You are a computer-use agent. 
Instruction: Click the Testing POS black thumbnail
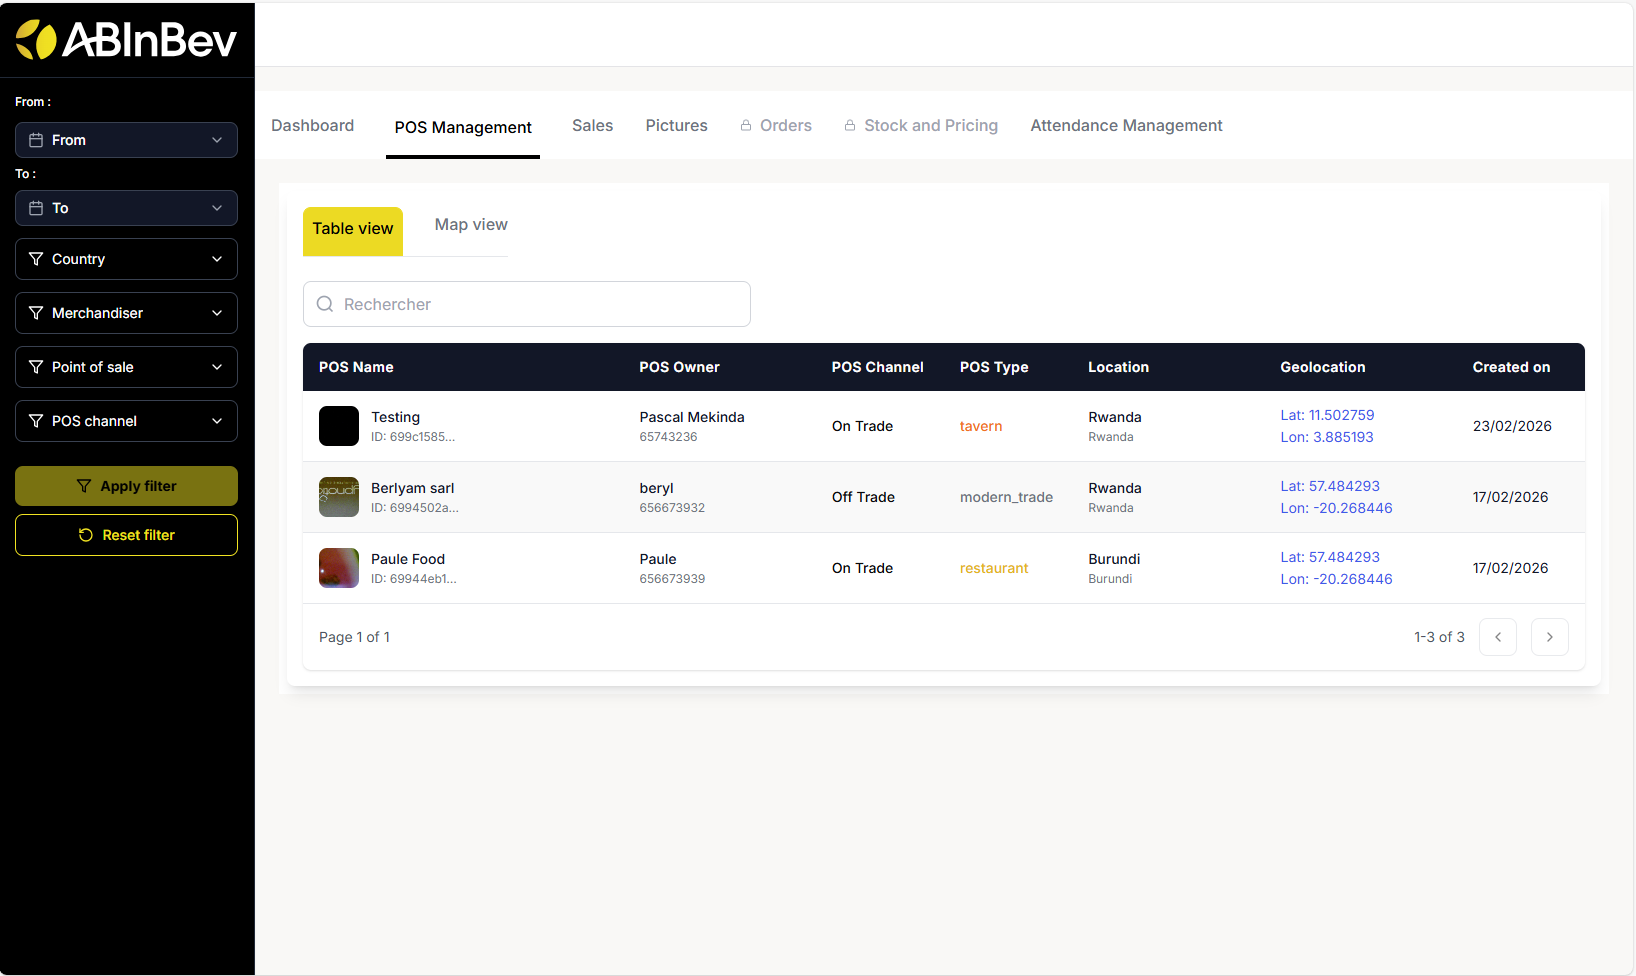tap(339, 426)
